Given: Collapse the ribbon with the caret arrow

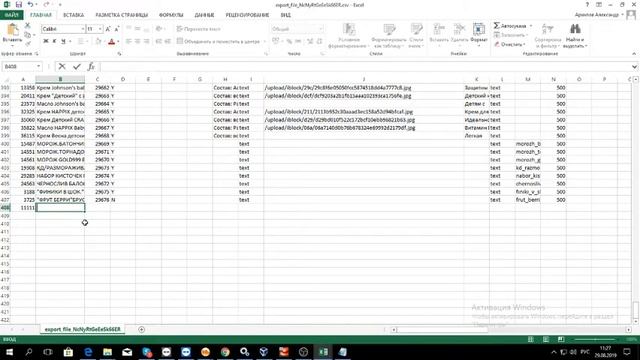Looking at the screenshot, I should pyautogui.click(x=634, y=53).
